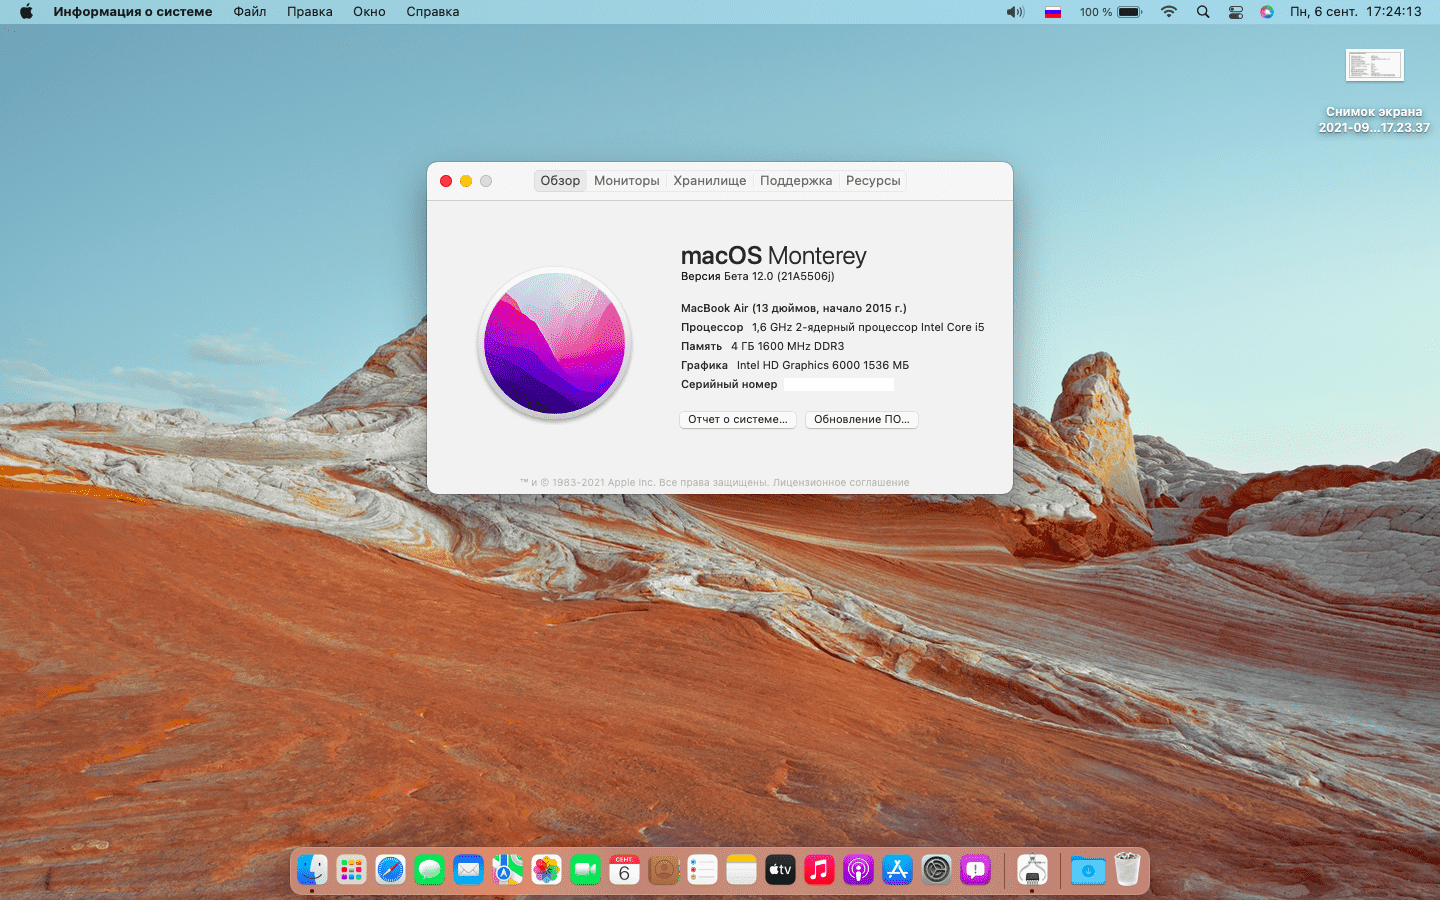Click version text Бета 12.0 (21A5506j)
This screenshot has height=900, width=1440.
779,276
